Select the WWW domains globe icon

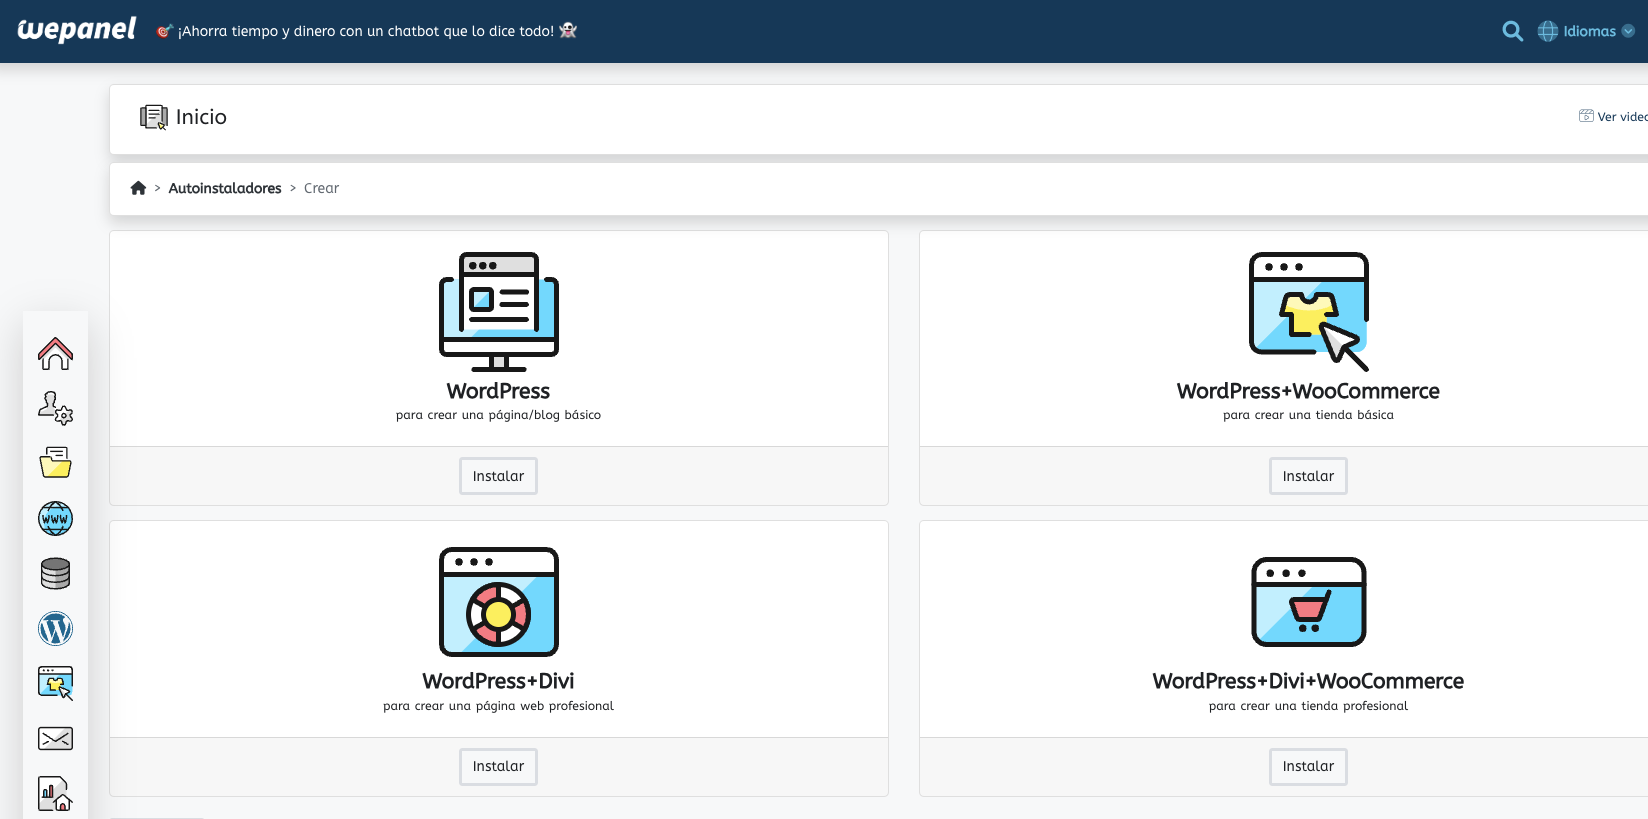click(x=55, y=518)
